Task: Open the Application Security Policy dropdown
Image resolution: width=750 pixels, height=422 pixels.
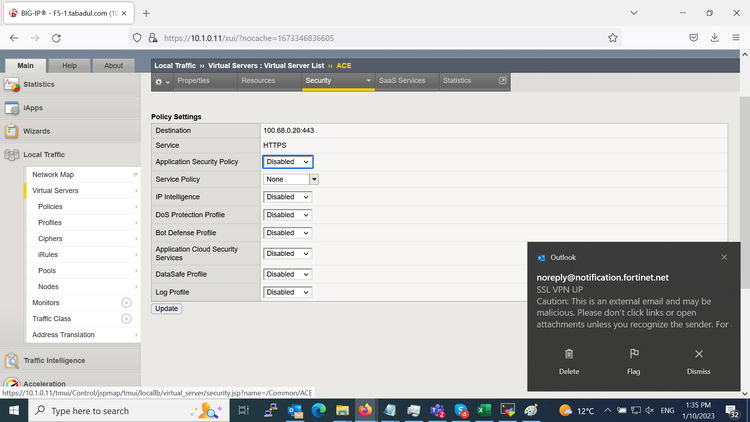Action: click(x=288, y=162)
